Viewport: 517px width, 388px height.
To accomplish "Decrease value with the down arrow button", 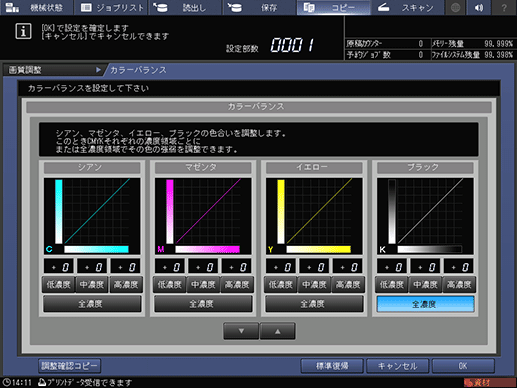I will pos(241,331).
